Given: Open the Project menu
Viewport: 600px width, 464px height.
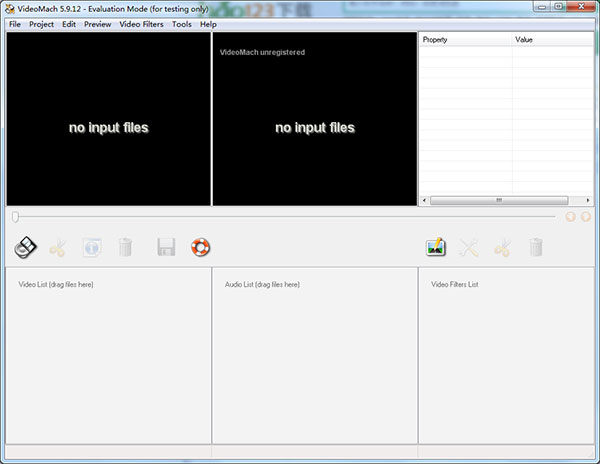Looking at the screenshot, I should pyautogui.click(x=41, y=24).
